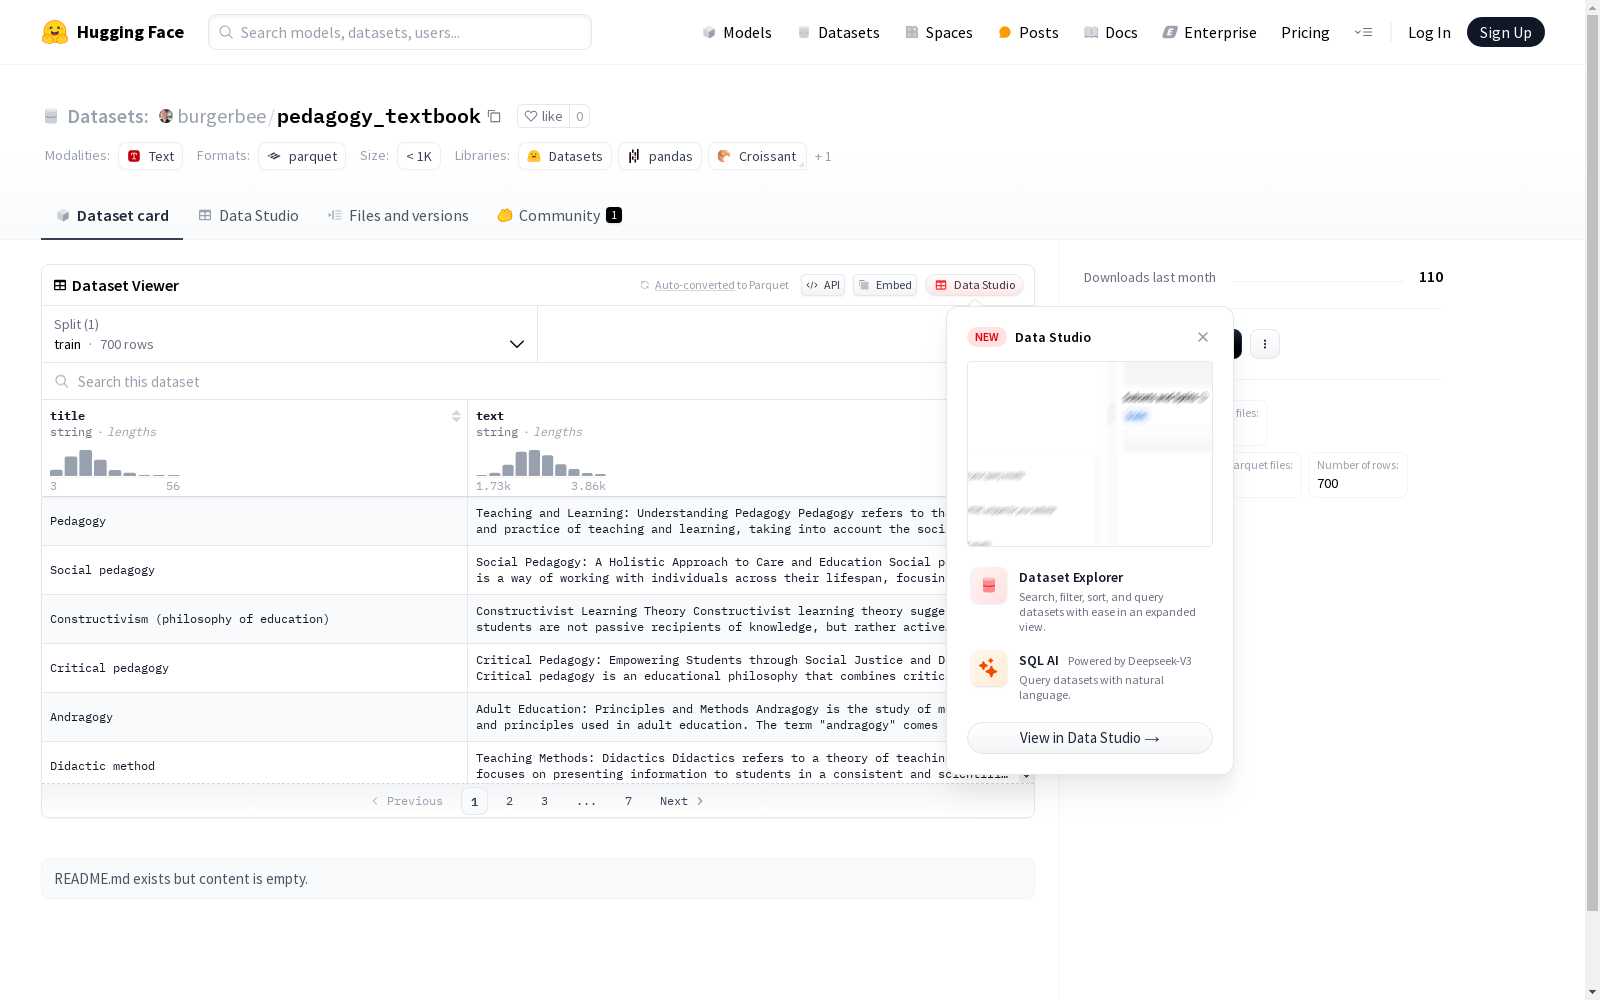This screenshot has height=1000, width=1600.
Task: Open the three-dot more options button
Action: coord(1265,344)
